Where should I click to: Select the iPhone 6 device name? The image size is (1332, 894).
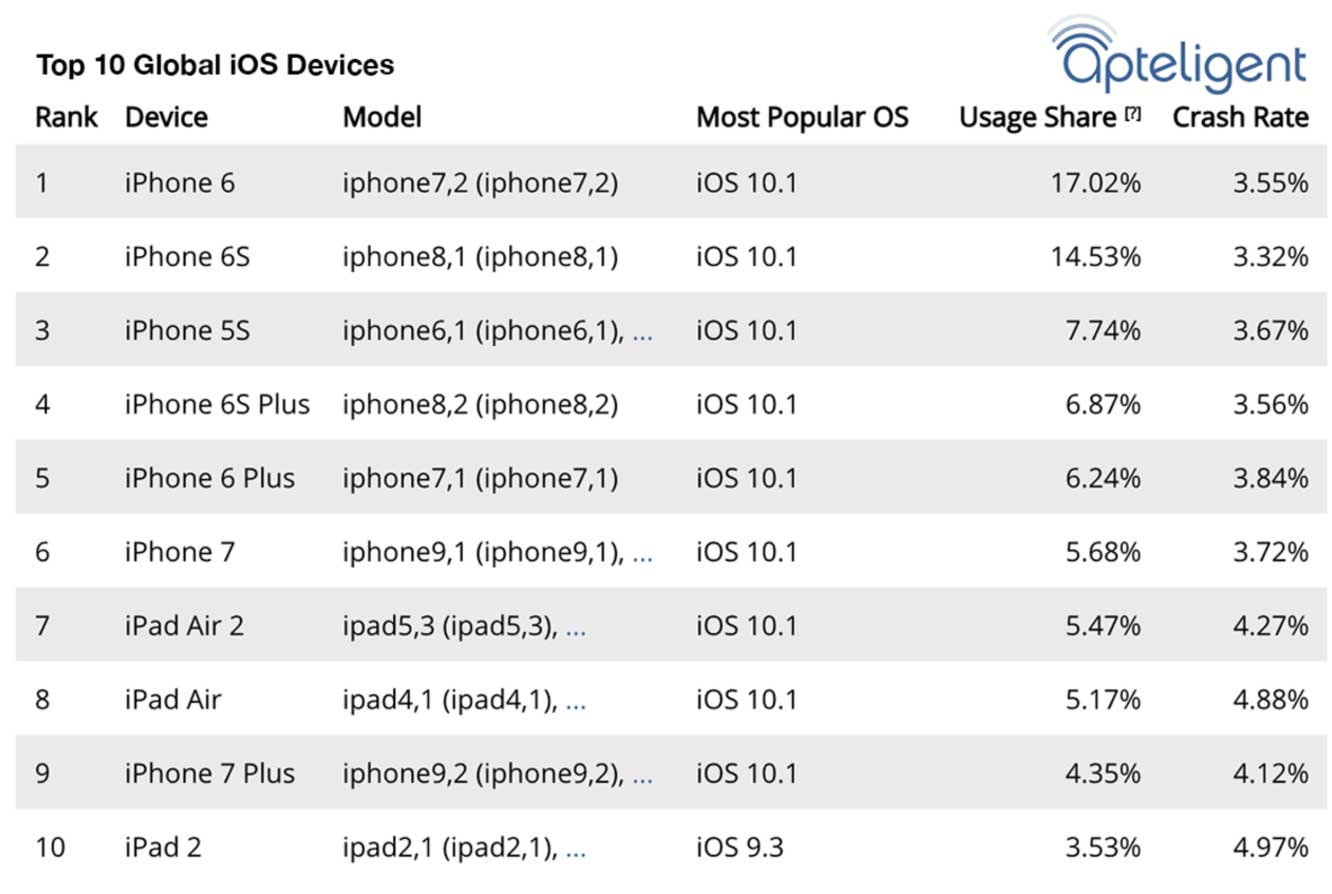point(180,183)
